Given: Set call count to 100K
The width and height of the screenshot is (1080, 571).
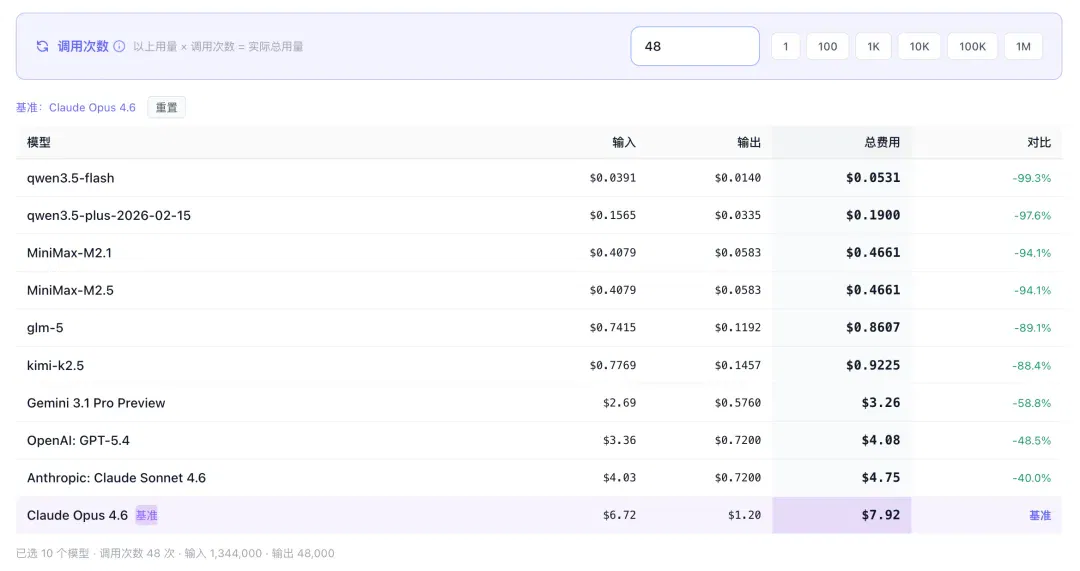Looking at the screenshot, I should pyautogui.click(x=972, y=46).
